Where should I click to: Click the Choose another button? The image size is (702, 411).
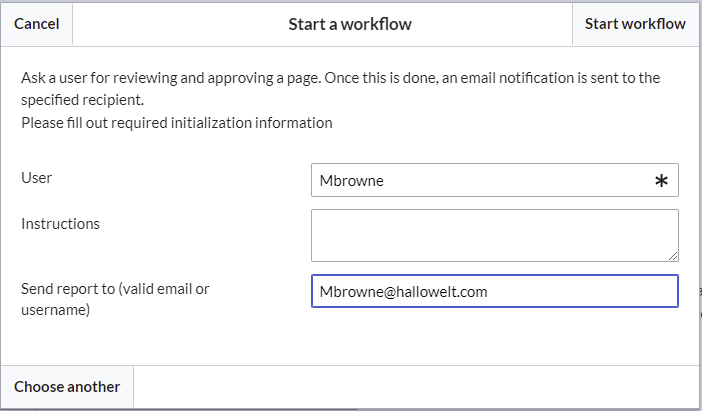(67, 387)
